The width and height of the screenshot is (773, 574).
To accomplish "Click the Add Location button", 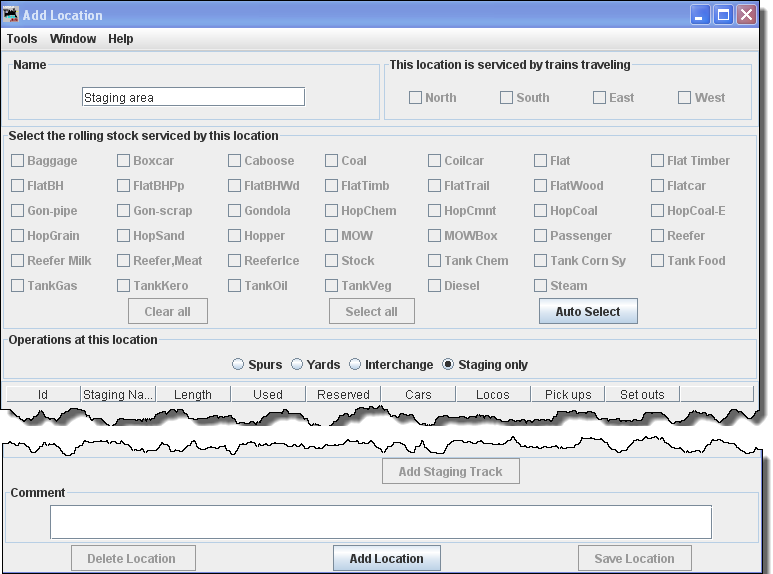I will click(x=386, y=559).
